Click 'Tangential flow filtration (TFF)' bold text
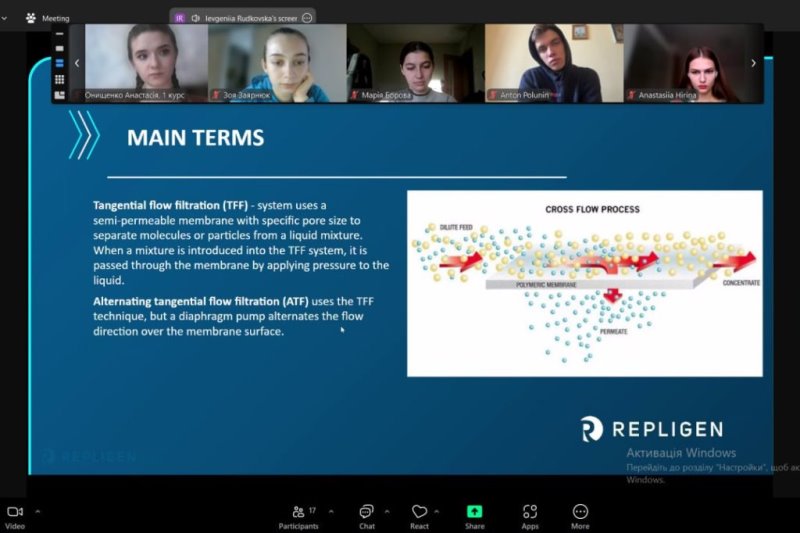Viewport: 800px width, 533px height. [x=170, y=206]
